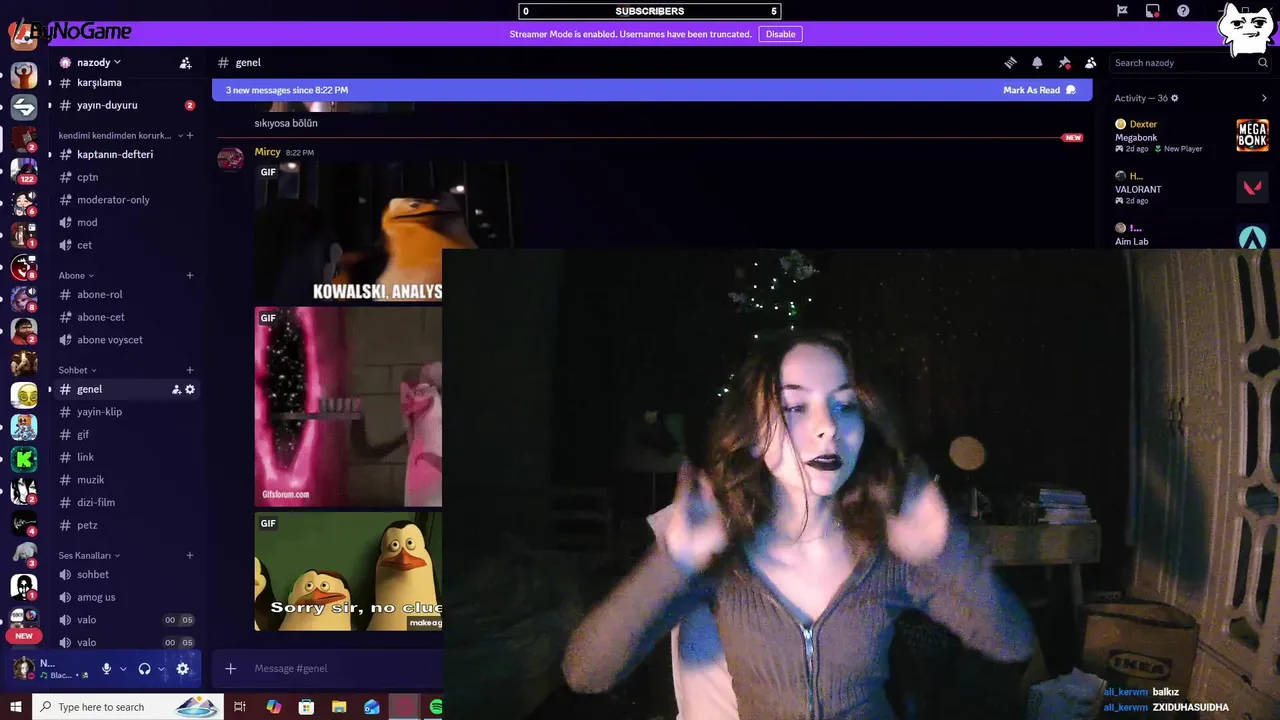Create channel in Ses Kanalları category
The height and width of the screenshot is (720, 1280).
pos(190,555)
